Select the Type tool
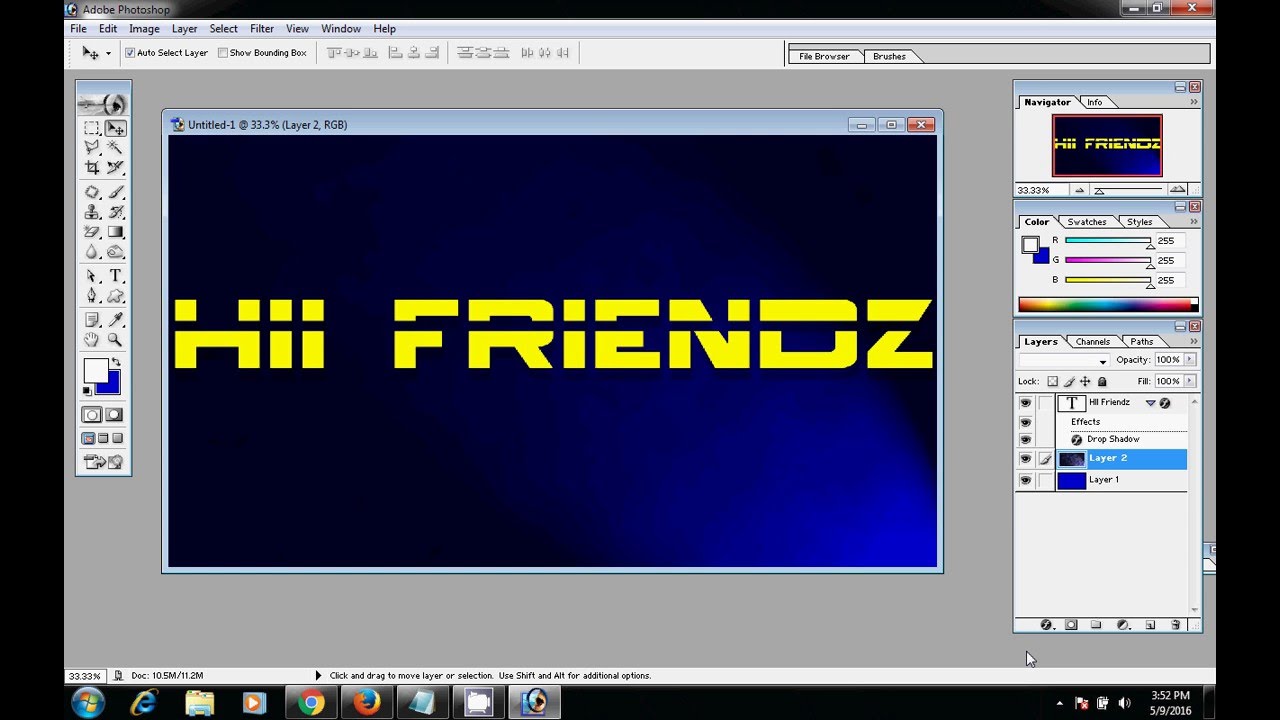This screenshot has width=1280, height=720. (x=116, y=276)
